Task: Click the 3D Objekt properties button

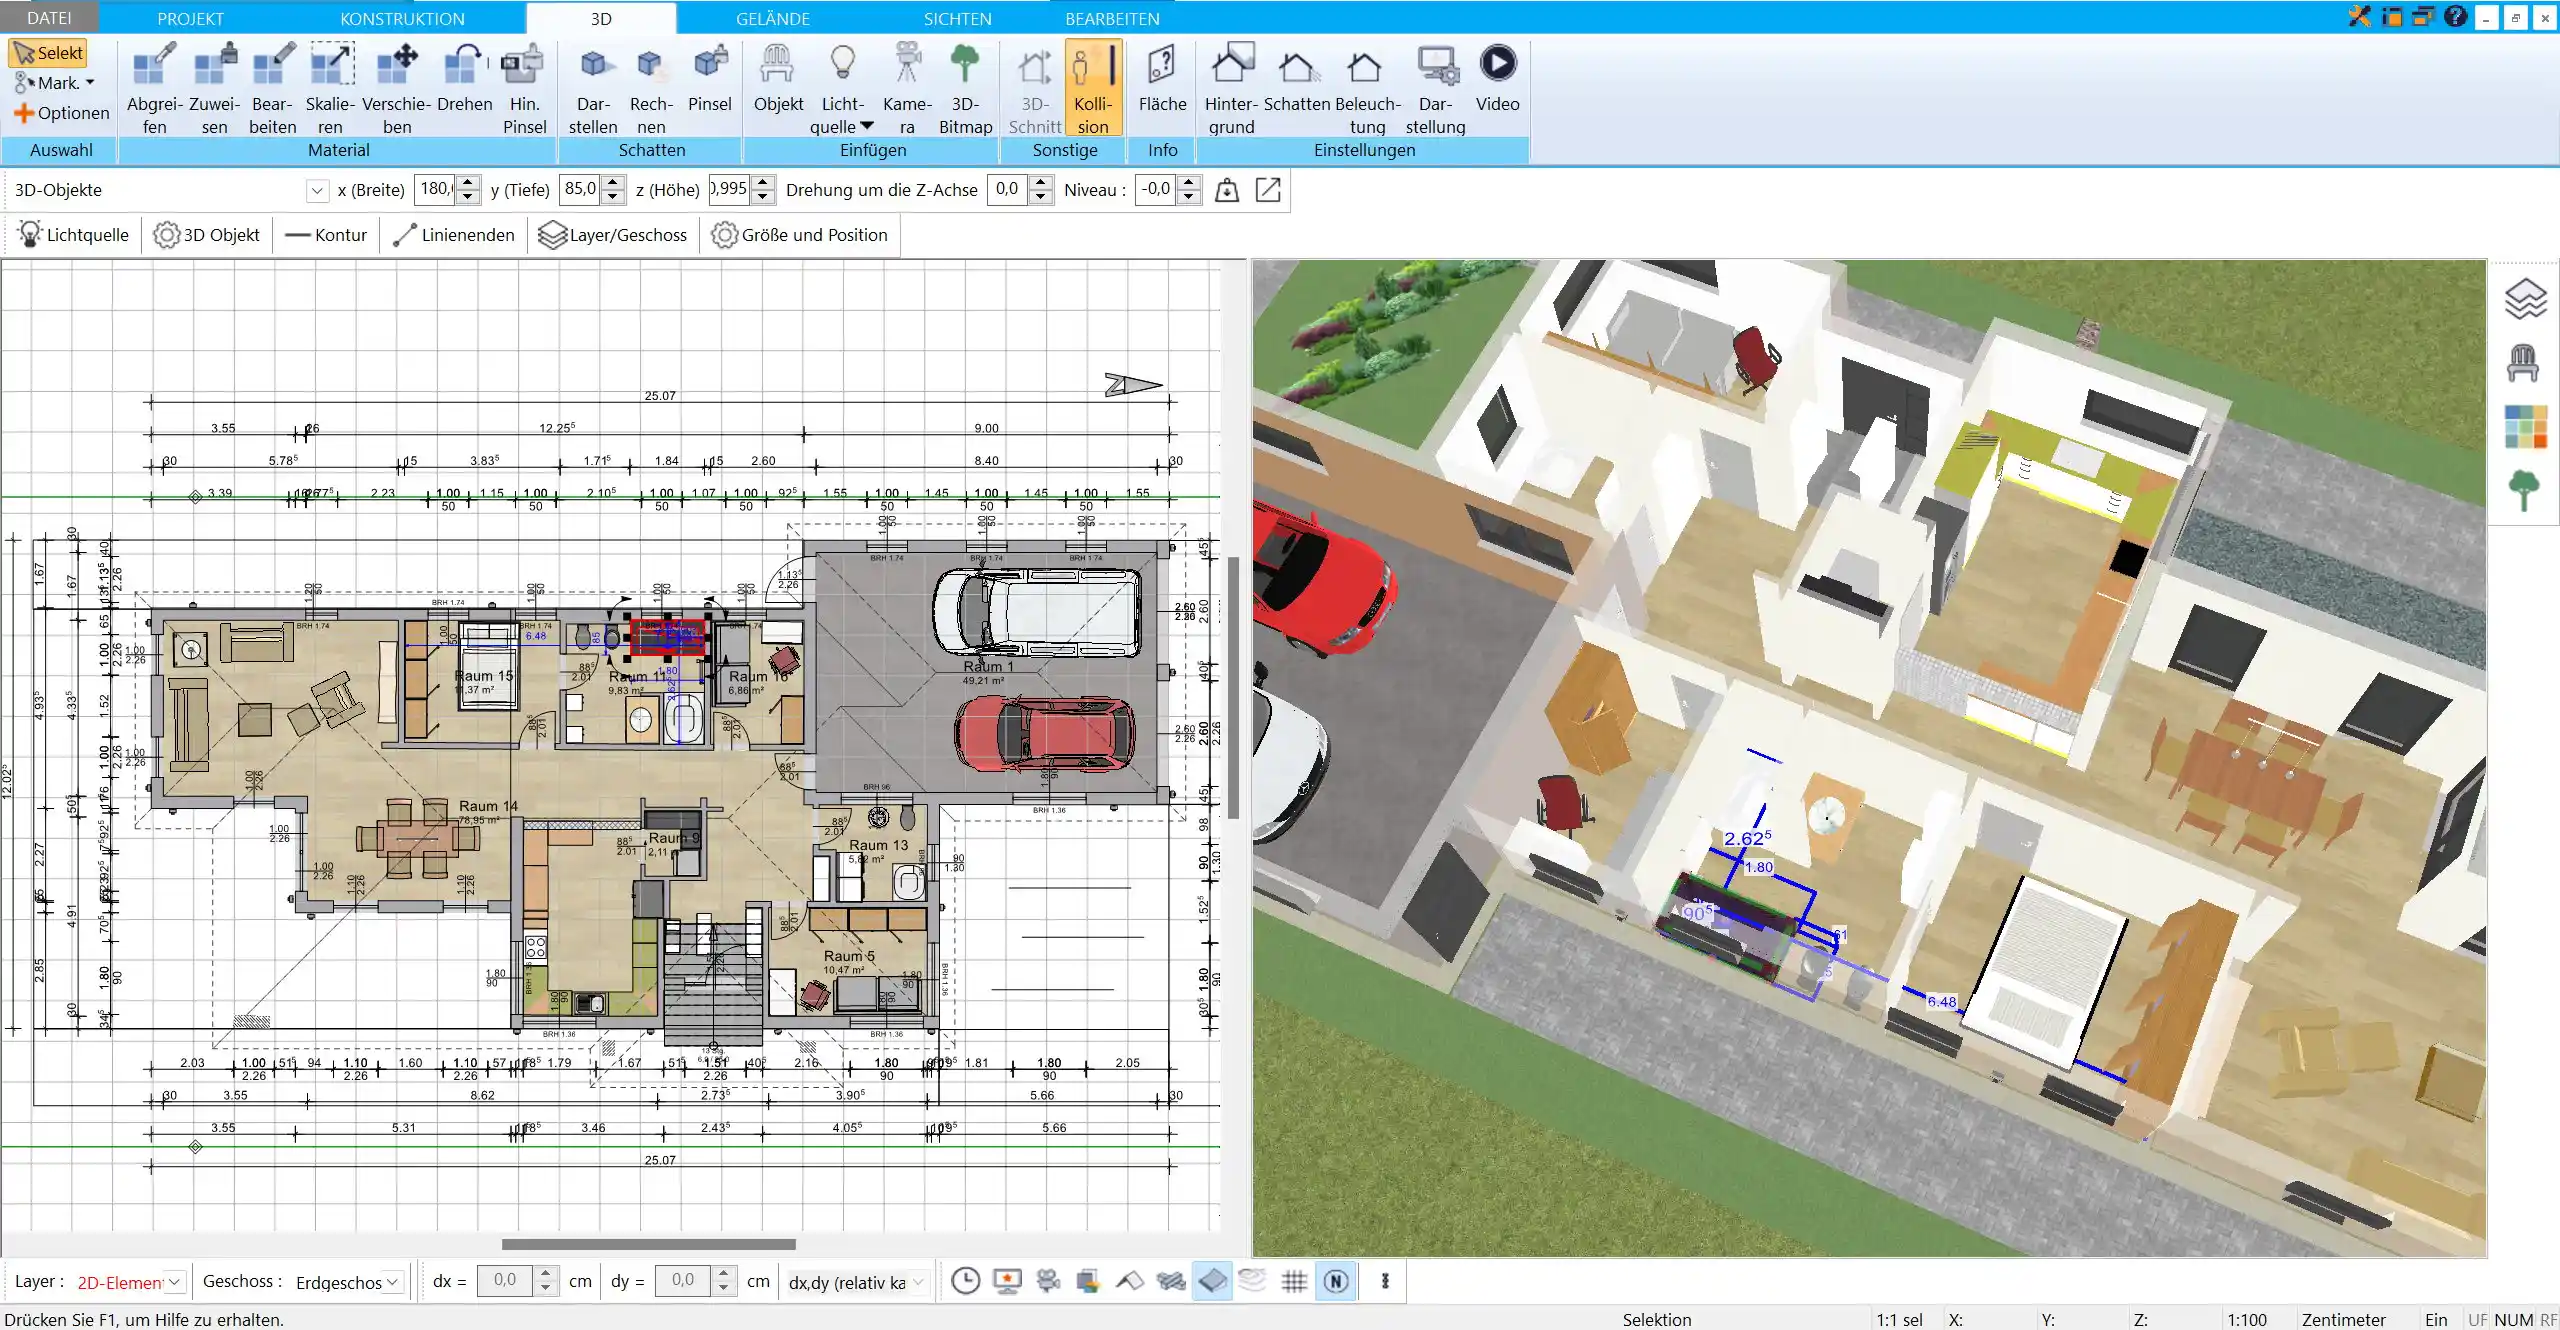Action: tap(206, 235)
